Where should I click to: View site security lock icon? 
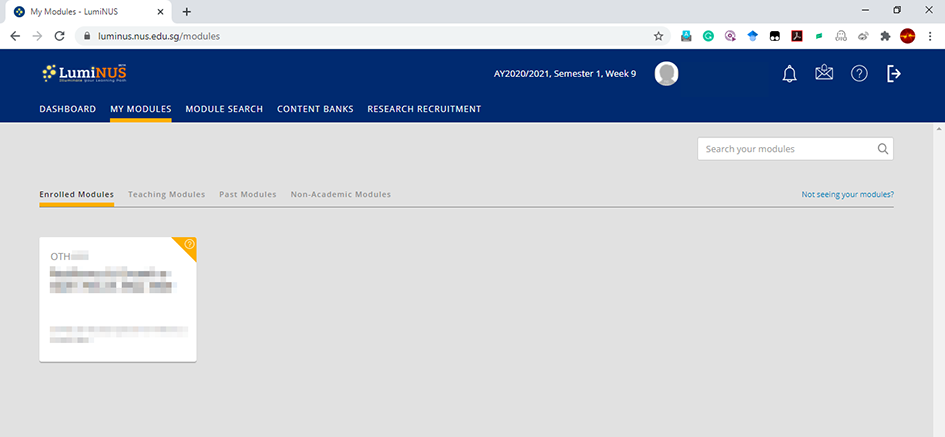87,36
